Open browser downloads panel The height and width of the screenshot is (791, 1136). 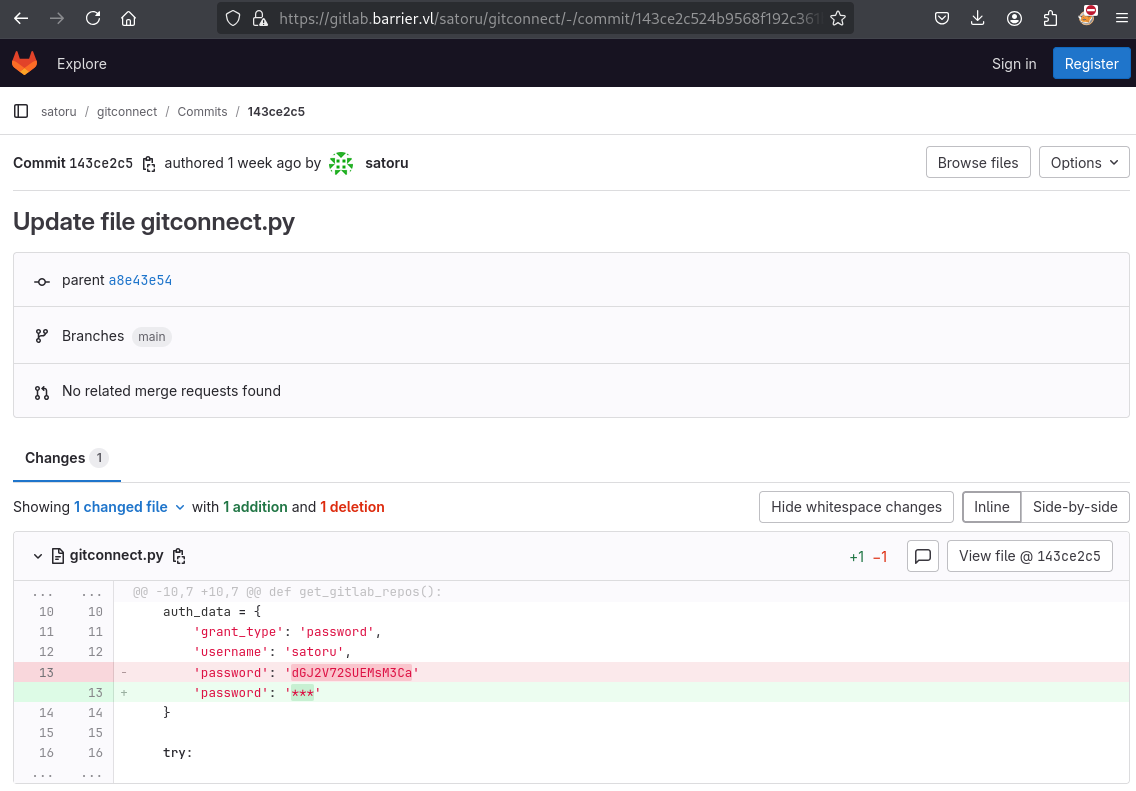(x=977, y=18)
